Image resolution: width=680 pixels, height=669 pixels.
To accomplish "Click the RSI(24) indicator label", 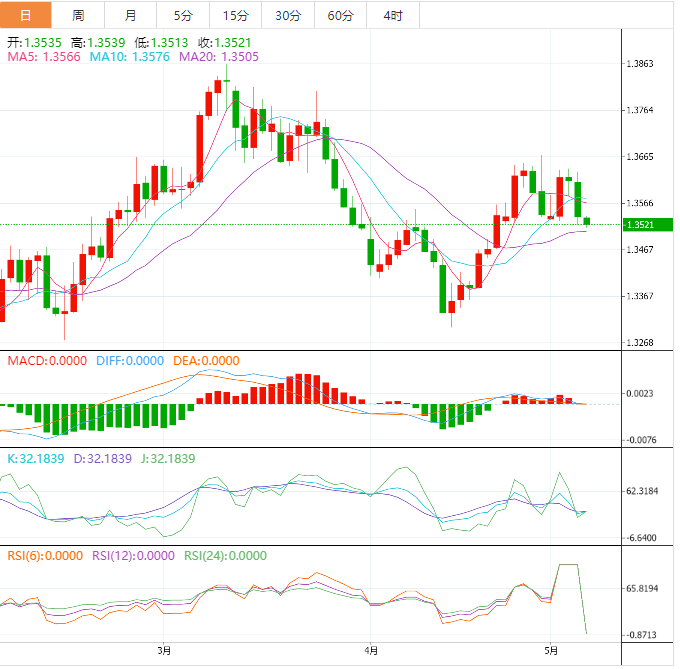I will (226, 556).
